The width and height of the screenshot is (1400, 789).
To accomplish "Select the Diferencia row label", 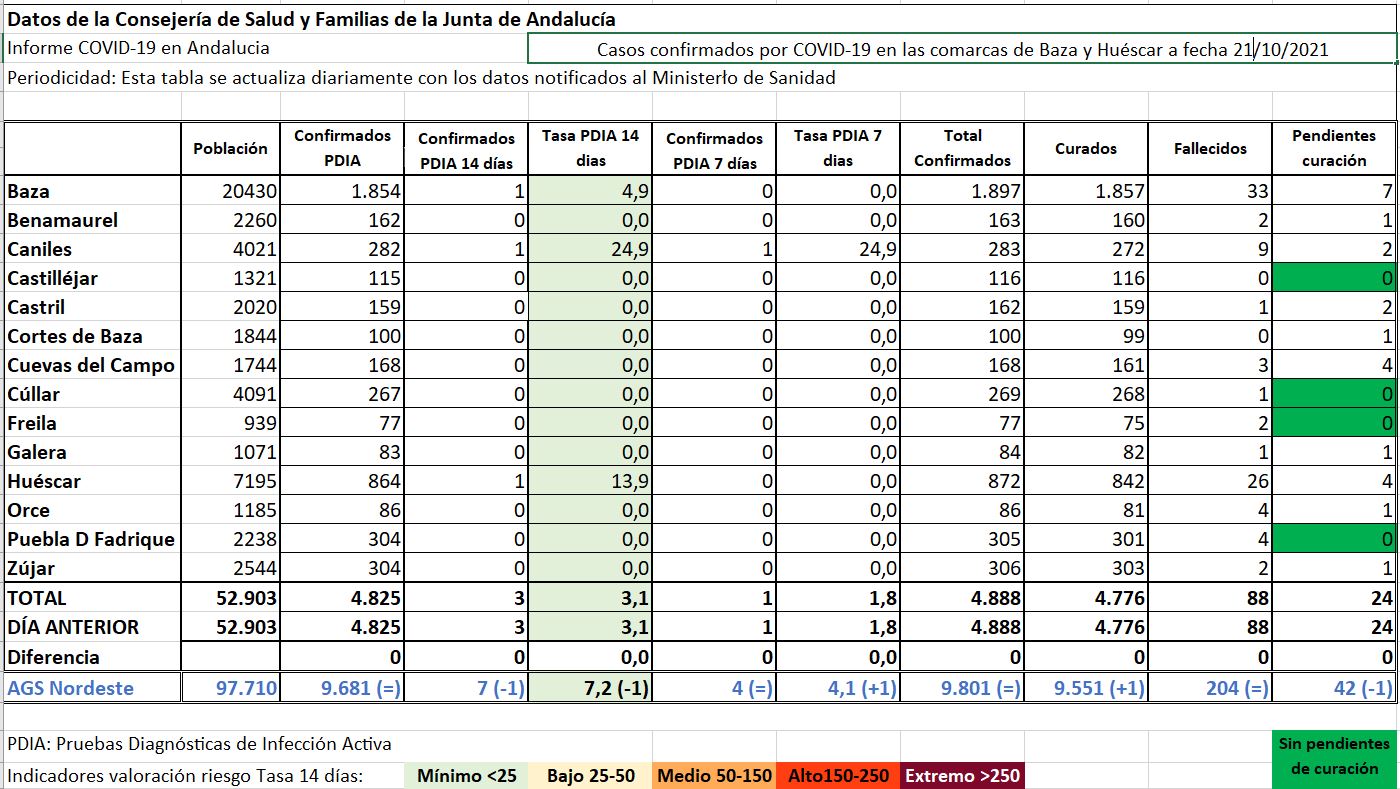I will pos(54,657).
